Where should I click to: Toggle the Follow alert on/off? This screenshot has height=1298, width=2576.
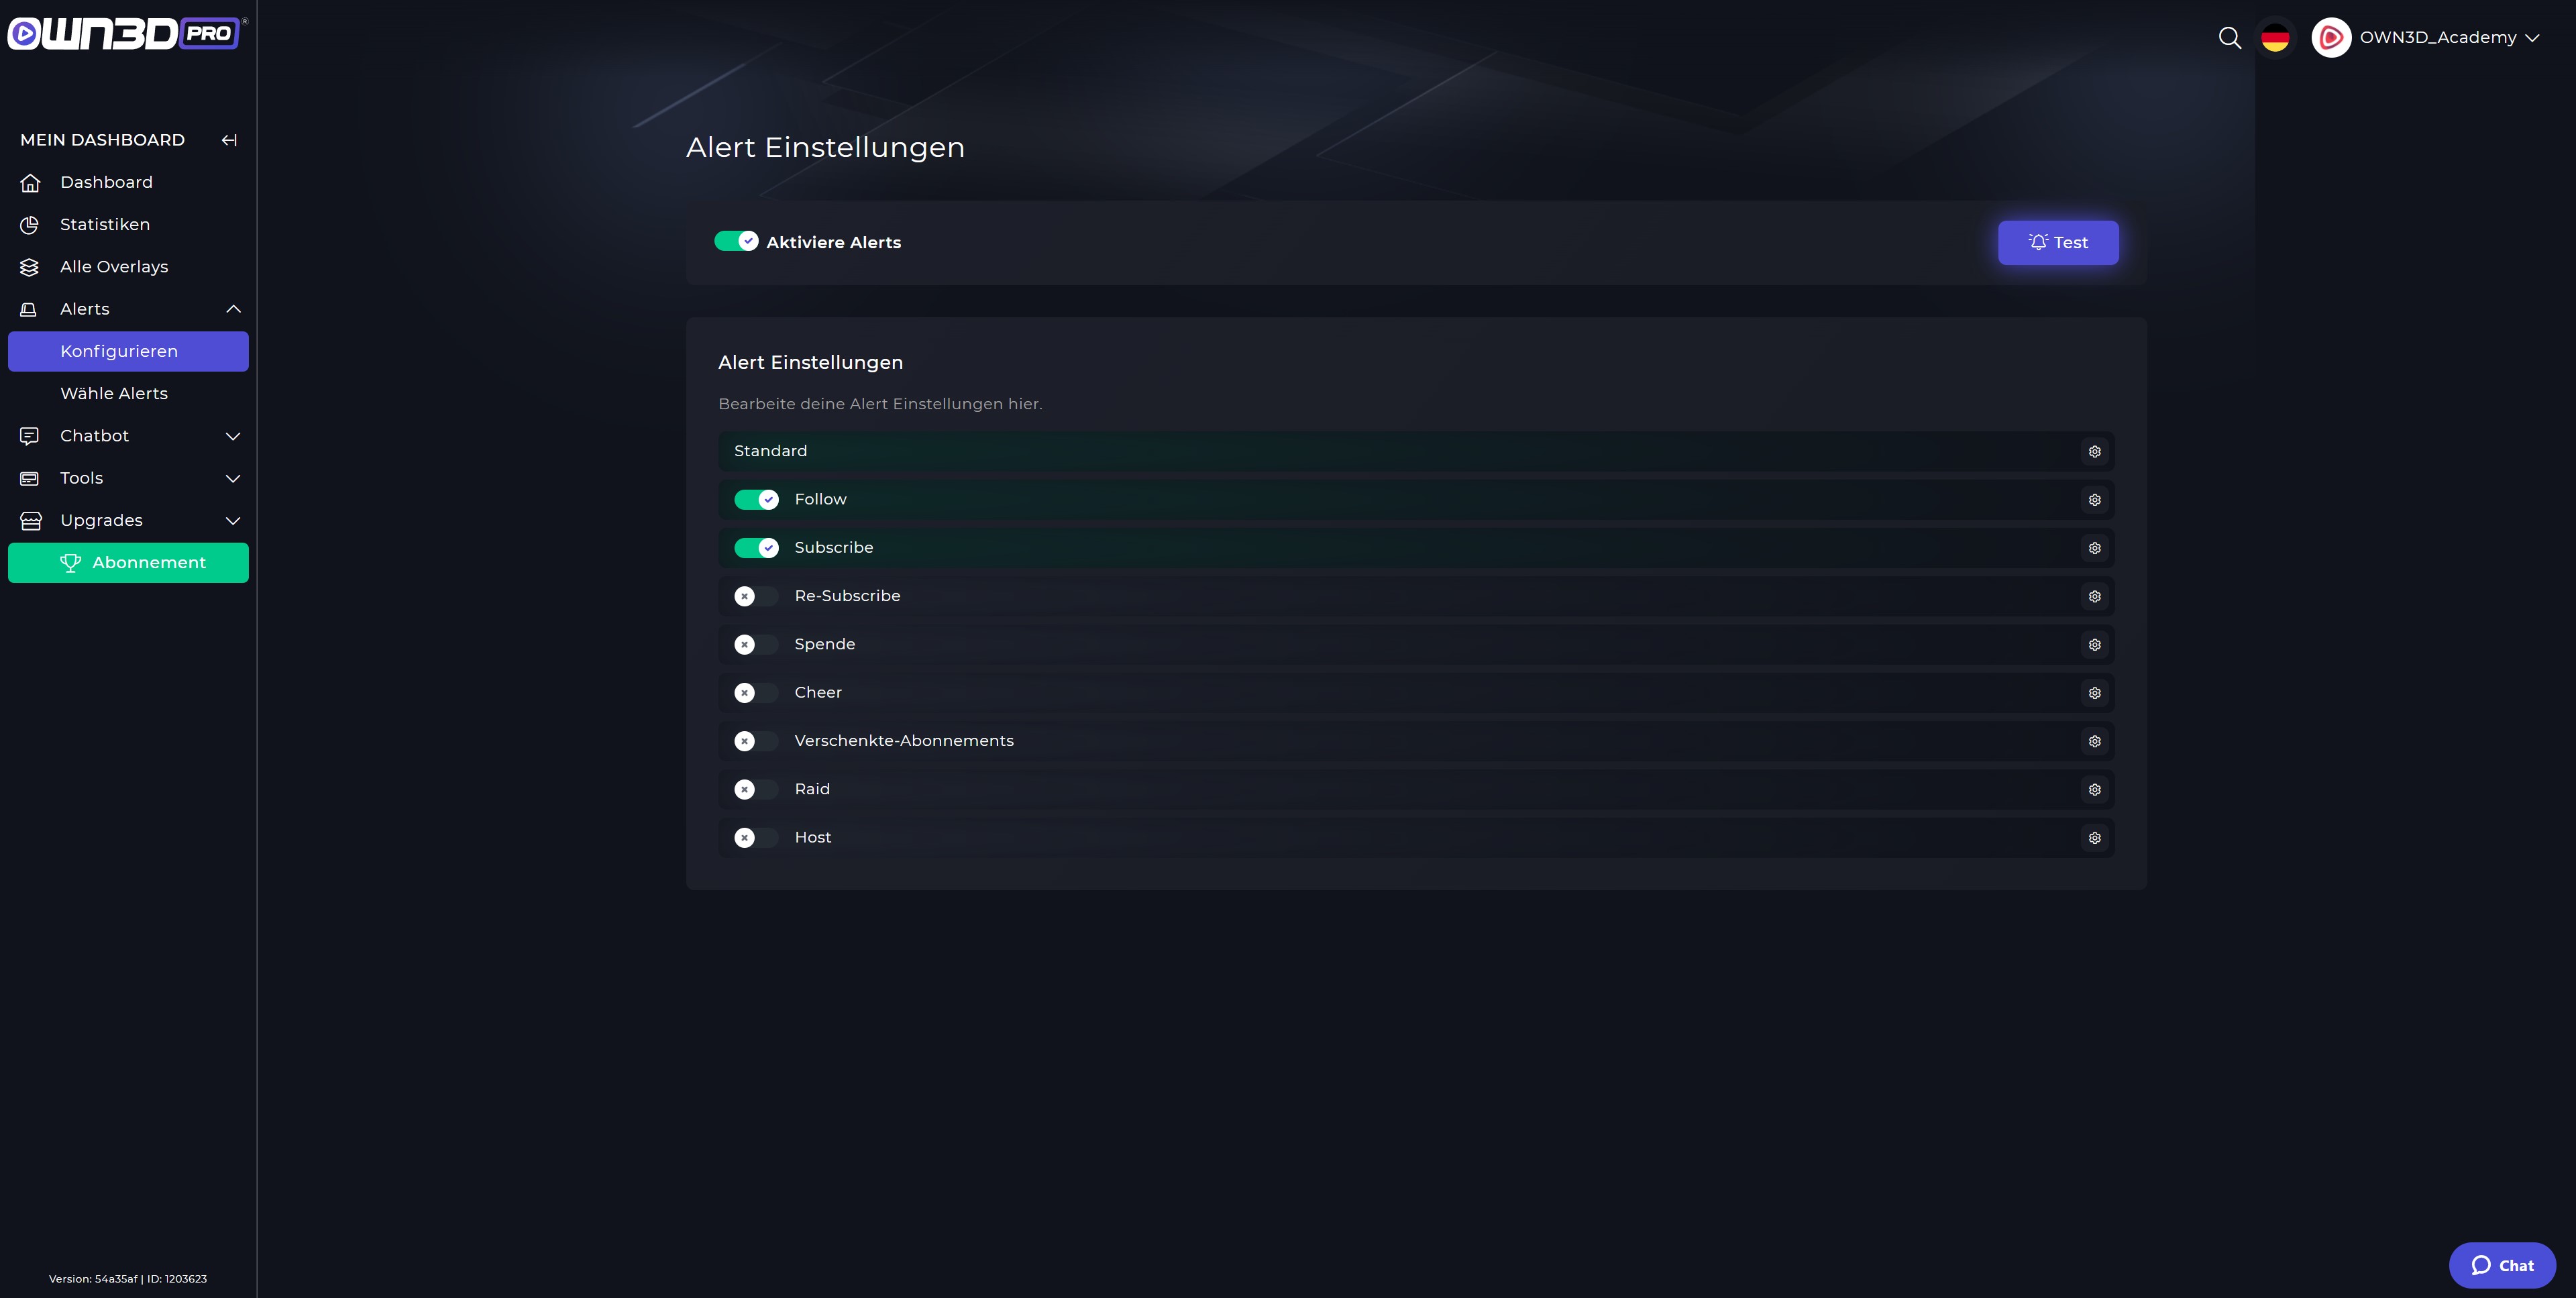point(755,500)
